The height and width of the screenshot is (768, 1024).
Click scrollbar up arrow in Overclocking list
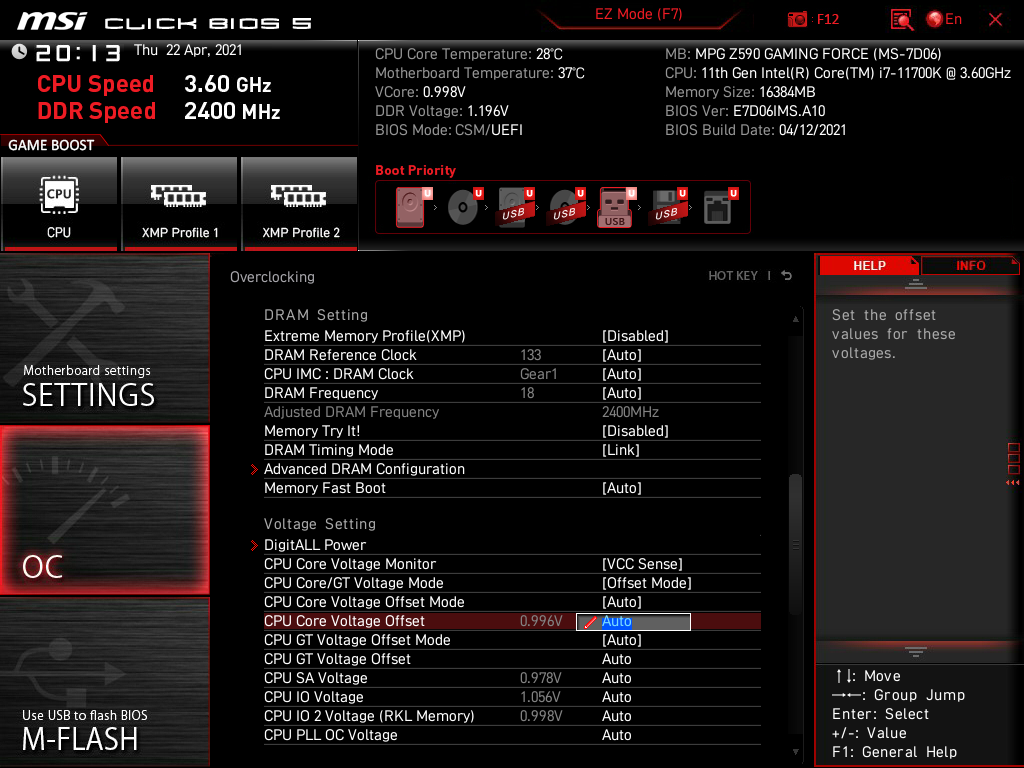click(795, 319)
